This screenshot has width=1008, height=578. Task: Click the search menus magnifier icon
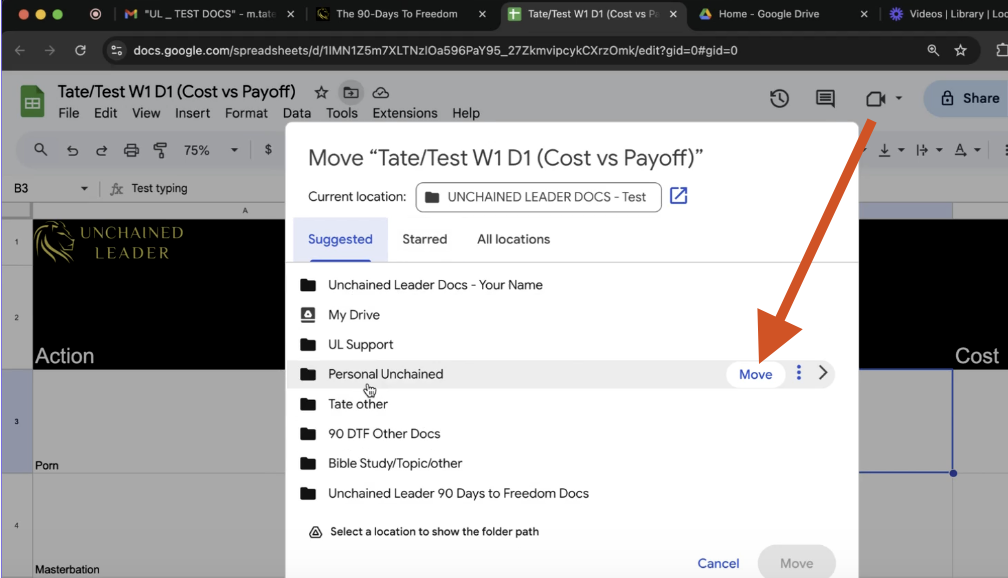pos(40,150)
